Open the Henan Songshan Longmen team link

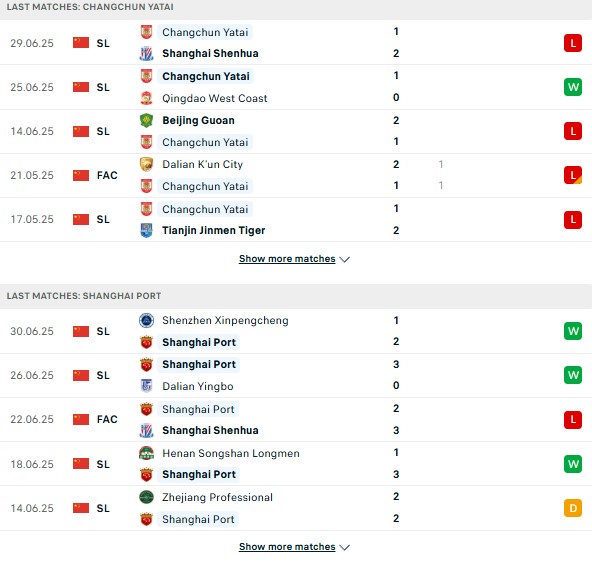[231, 453]
